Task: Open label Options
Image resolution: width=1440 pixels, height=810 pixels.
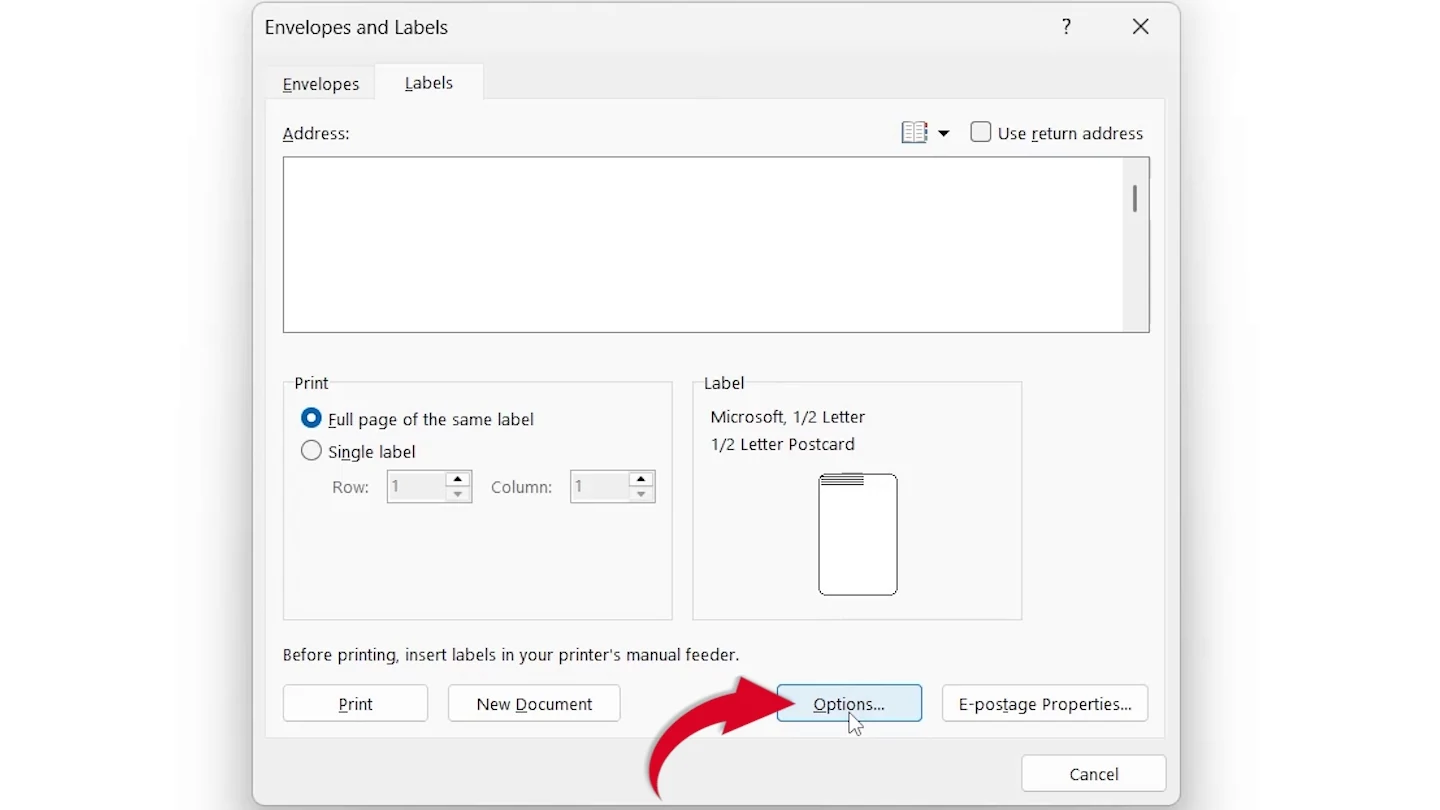Action: [x=849, y=704]
